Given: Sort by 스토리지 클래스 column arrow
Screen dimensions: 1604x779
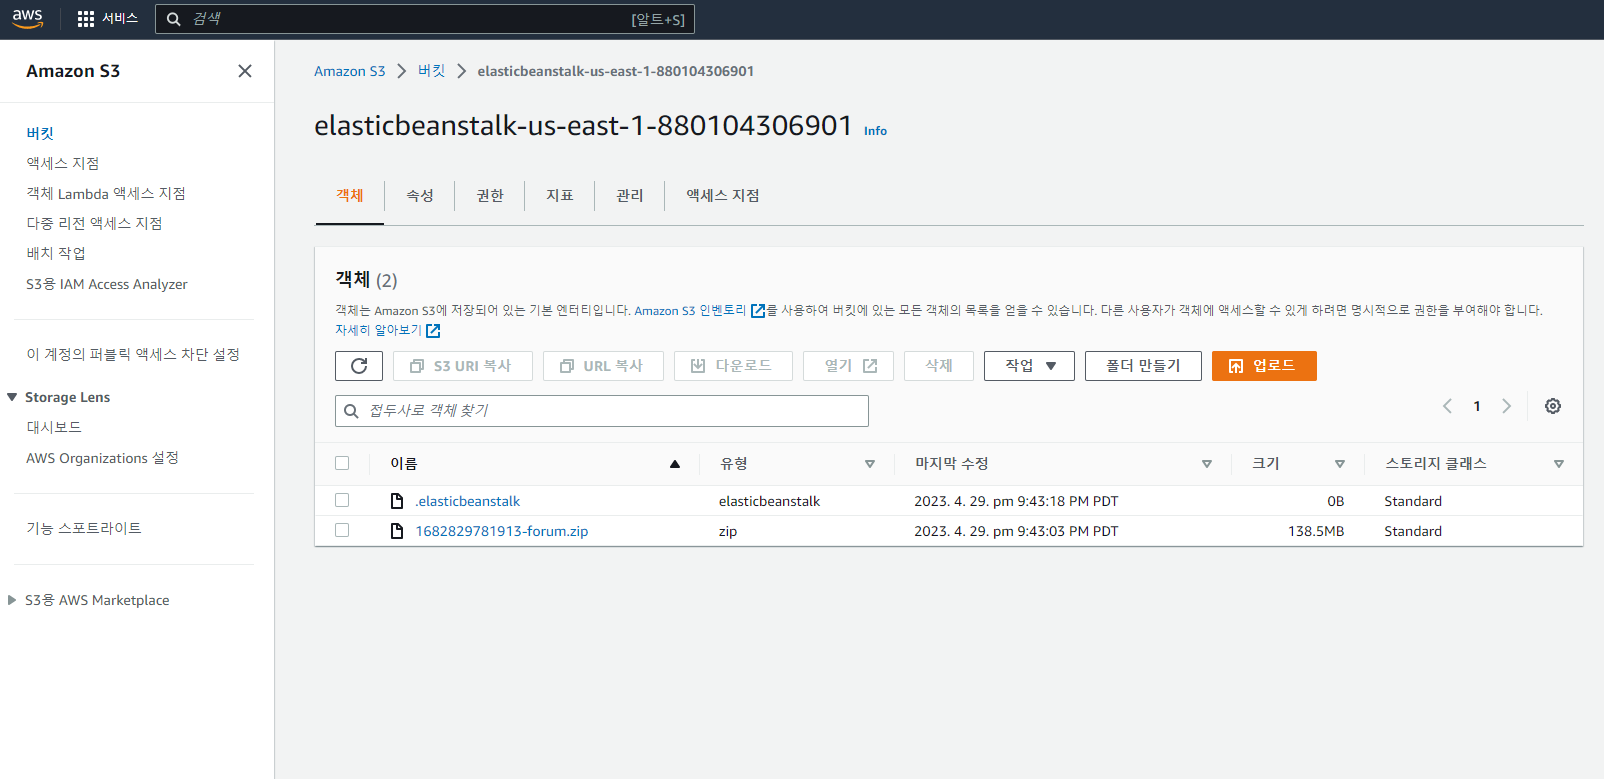Looking at the screenshot, I should tap(1559, 464).
